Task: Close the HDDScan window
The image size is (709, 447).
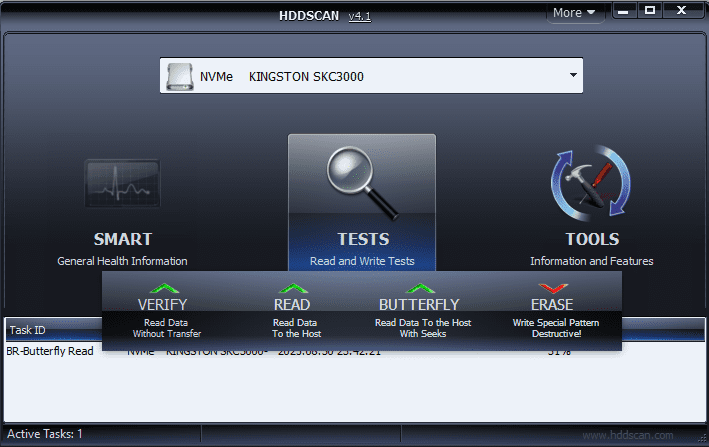Action: click(x=681, y=11)
